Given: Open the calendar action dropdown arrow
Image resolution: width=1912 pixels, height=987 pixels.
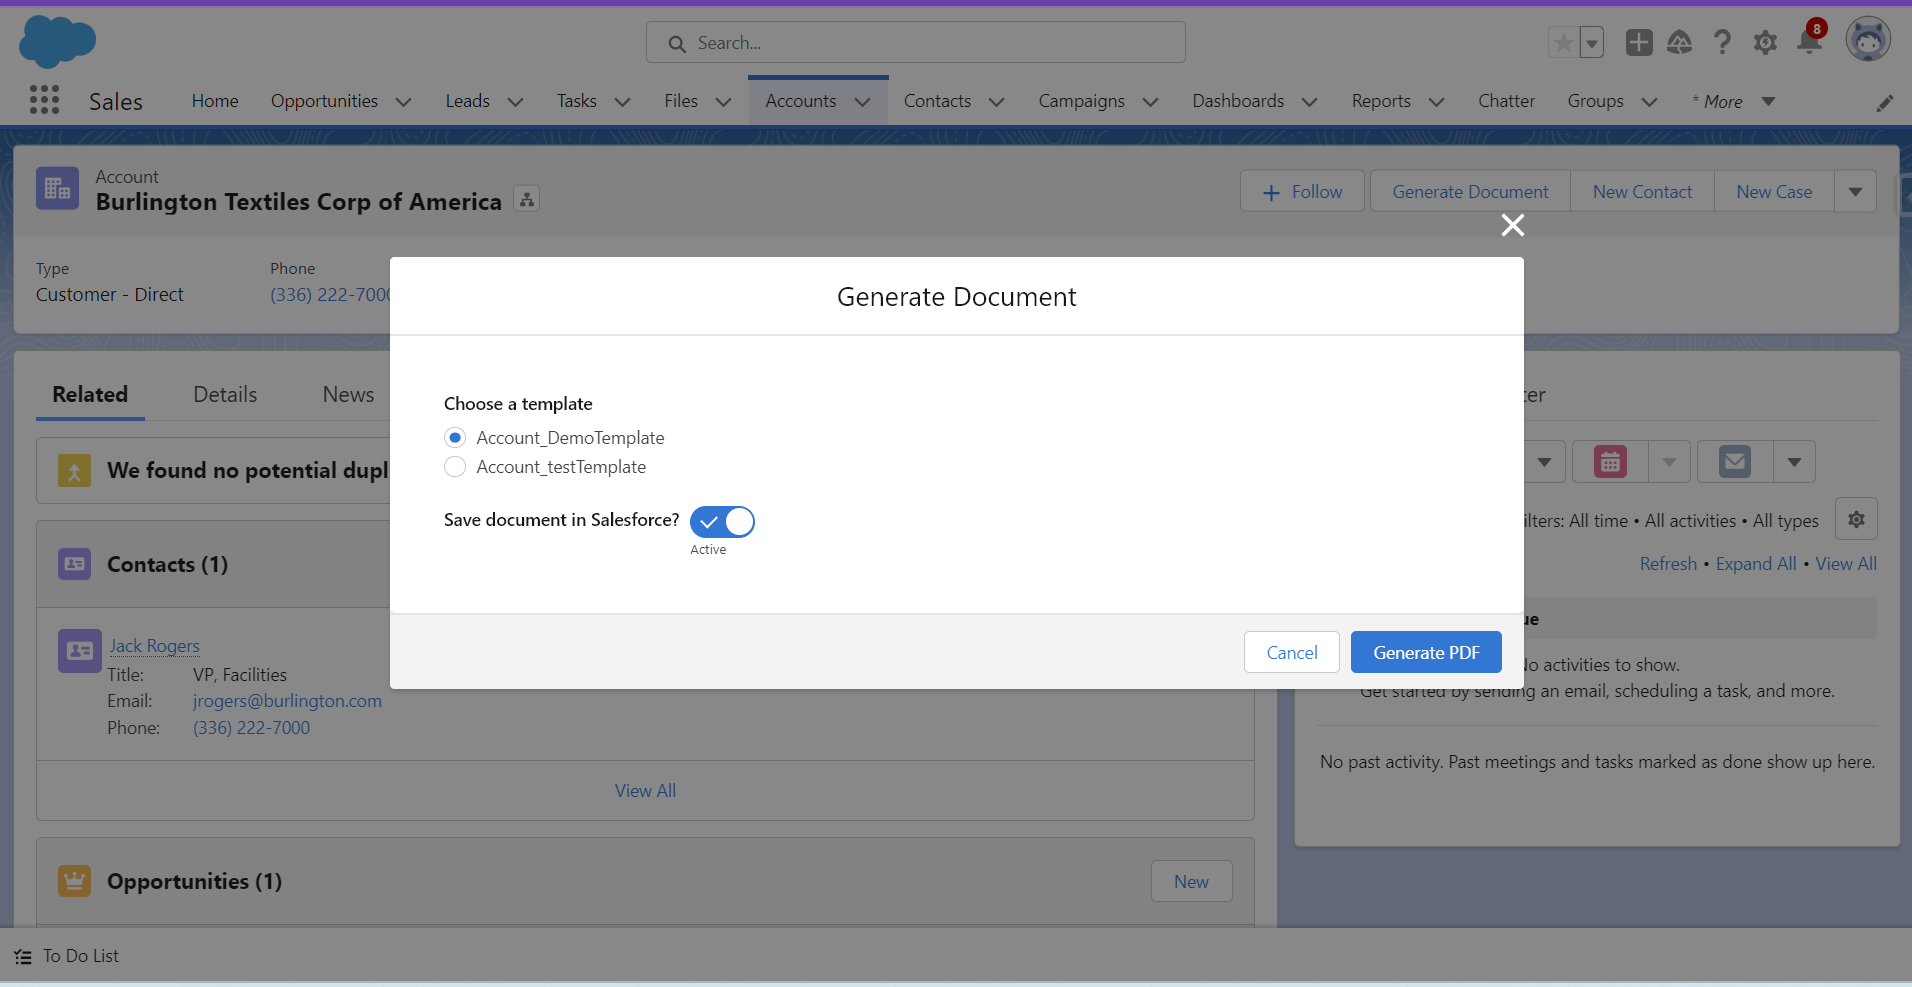Looking at the screenshot, I should point(1668,461).
